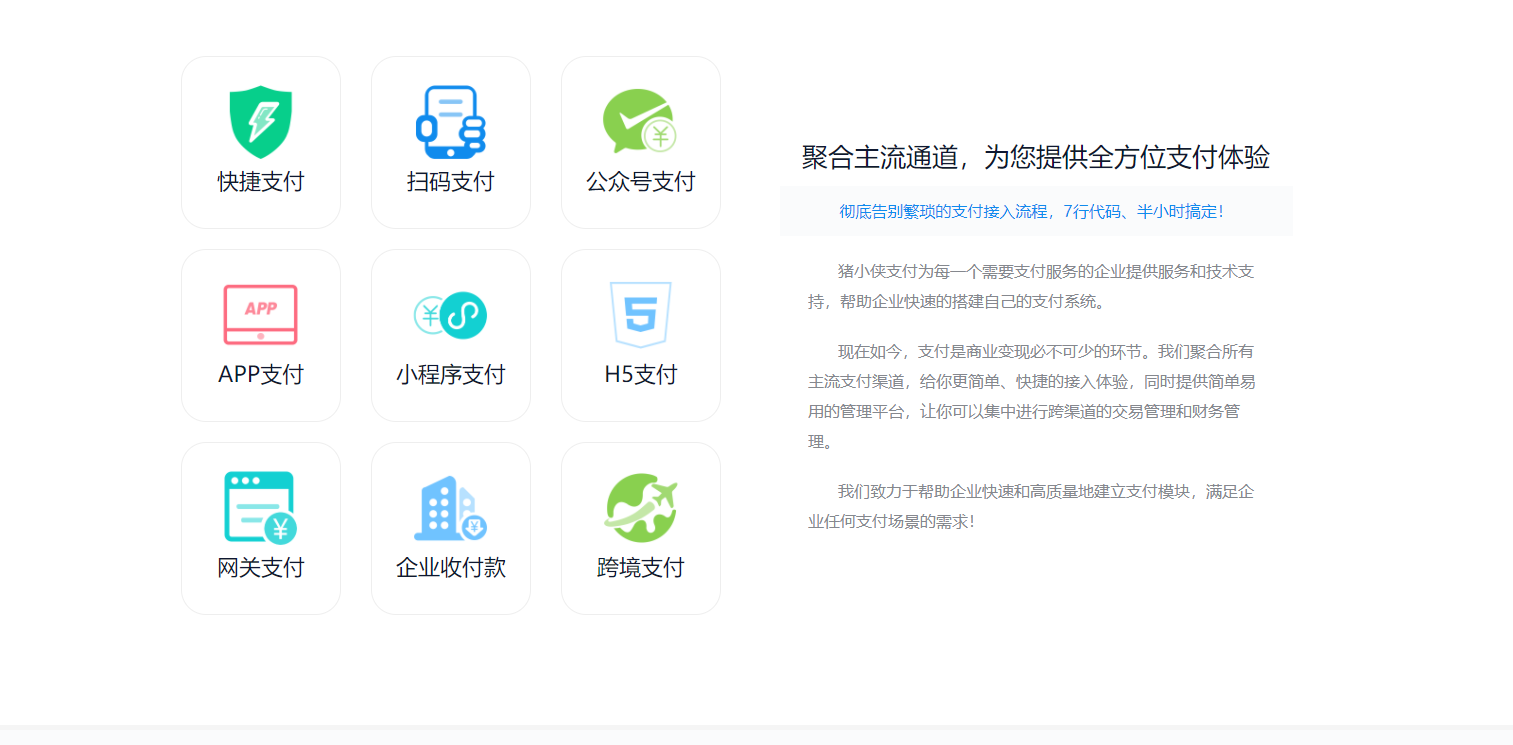Click the paragraph starting with 猪小侠支付
Image resolution: width=1513 pixels, height=745 pixels.
coord(1031,286)
